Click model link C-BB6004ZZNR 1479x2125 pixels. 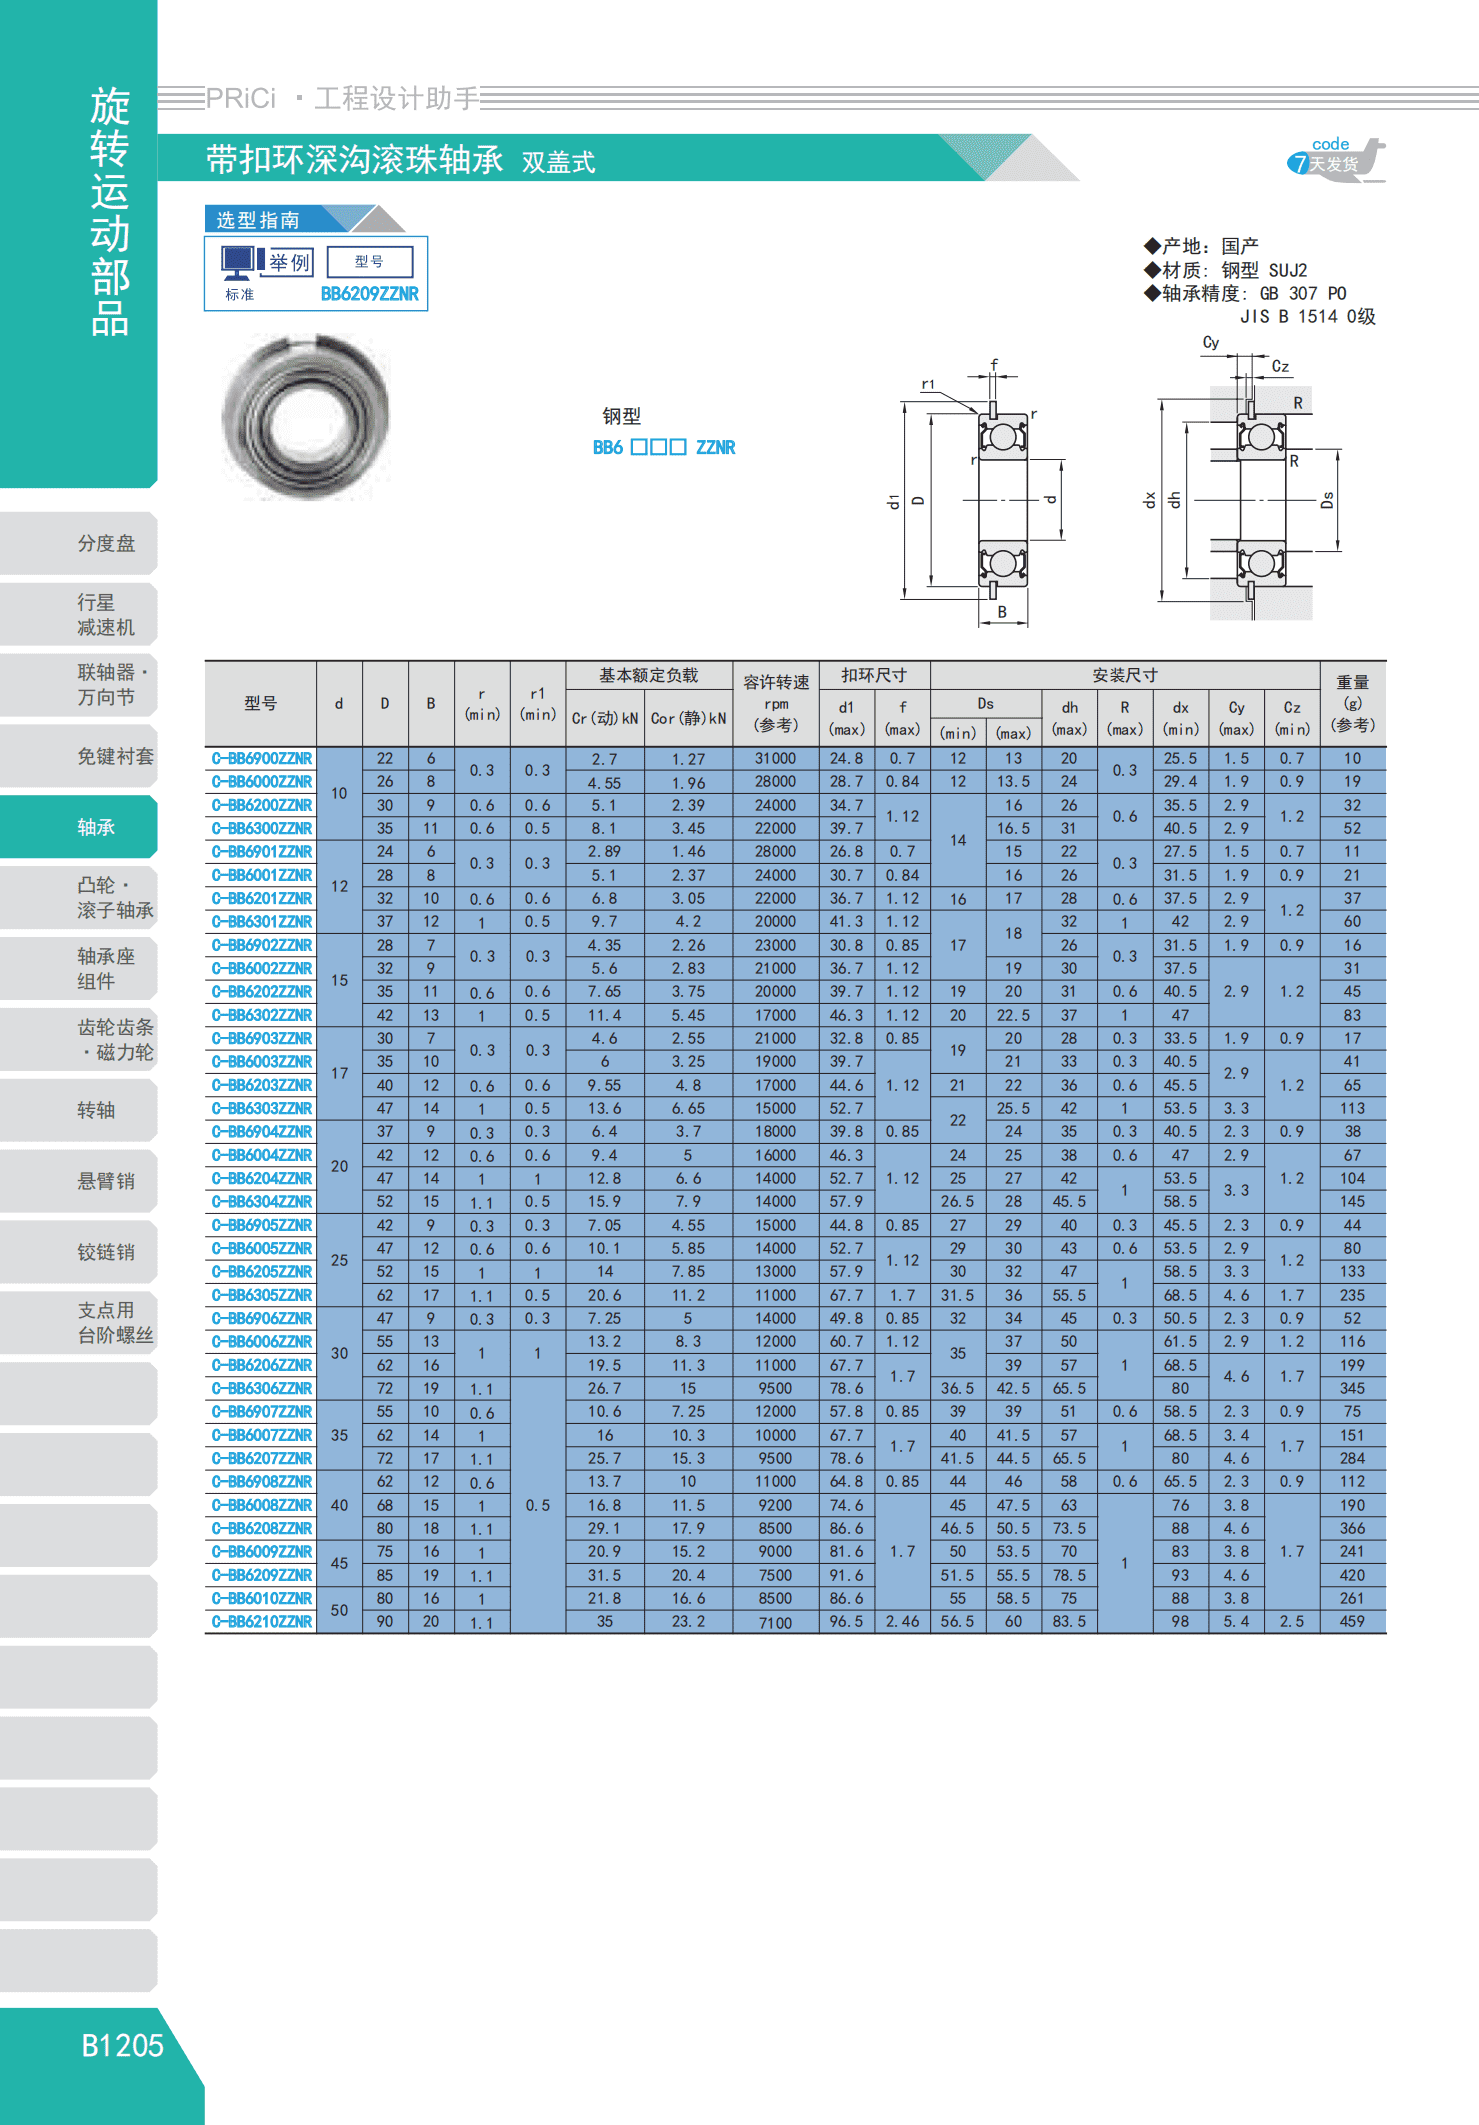(262, 1155)
